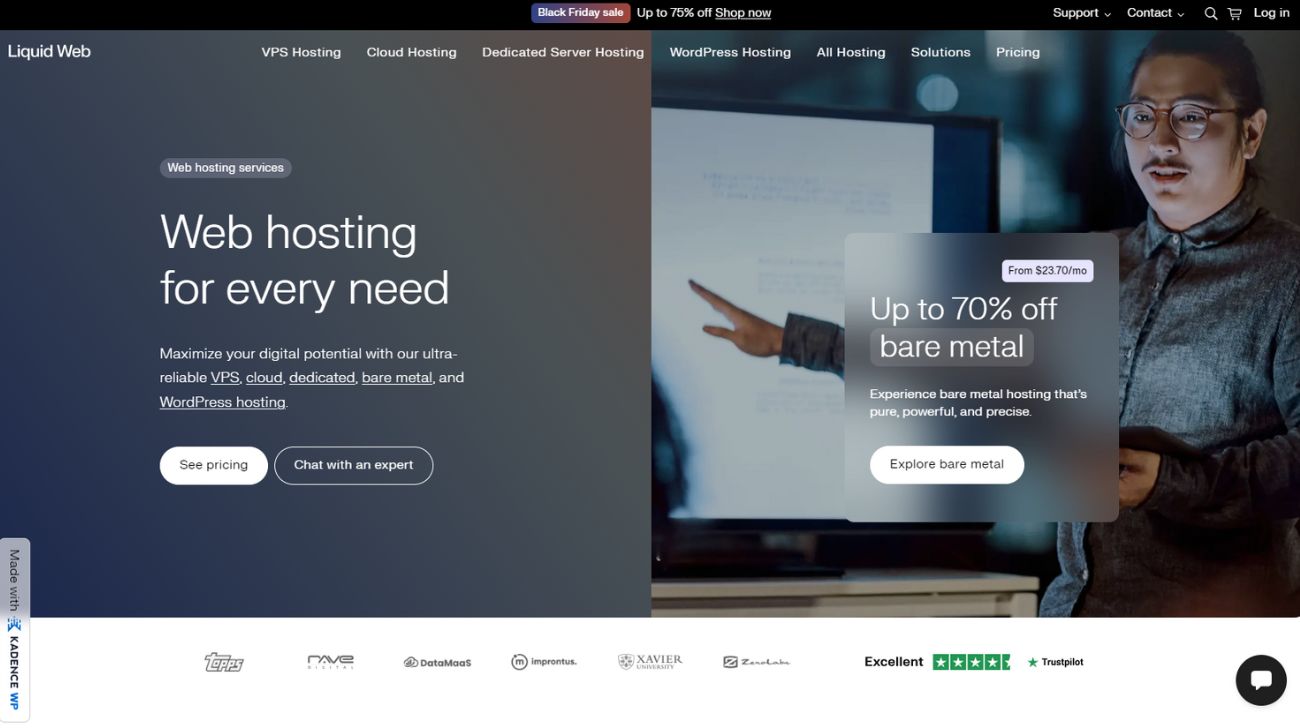Click the DataMaaS logo
1300x728 pixels.
click(437, 662)
